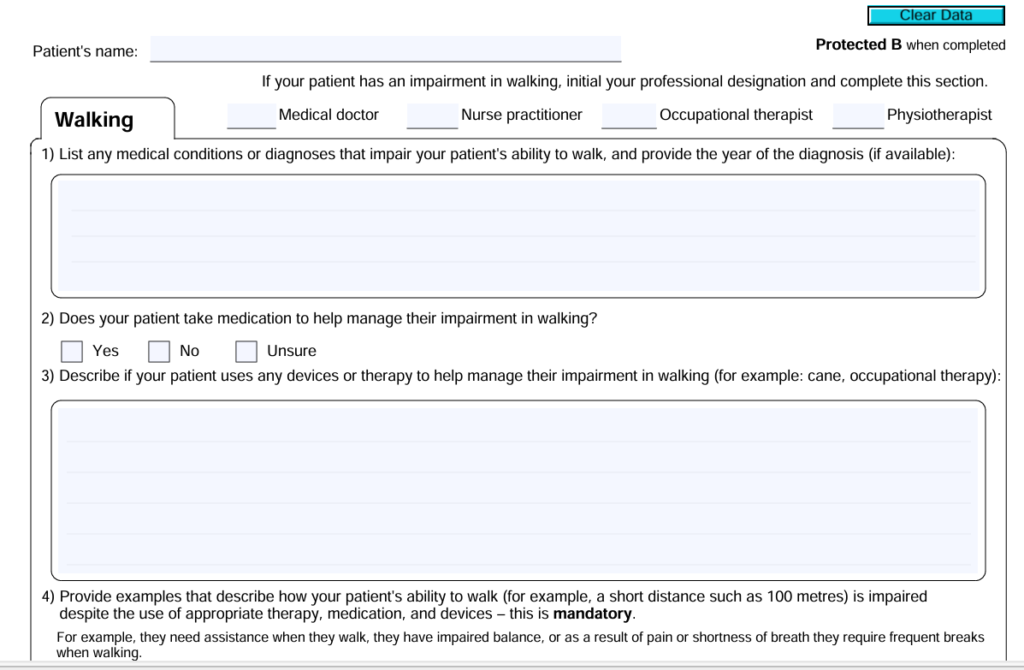Click the "Patient's name:" label text
Viewport: 1024px width, 670px height.
(85, 51)
